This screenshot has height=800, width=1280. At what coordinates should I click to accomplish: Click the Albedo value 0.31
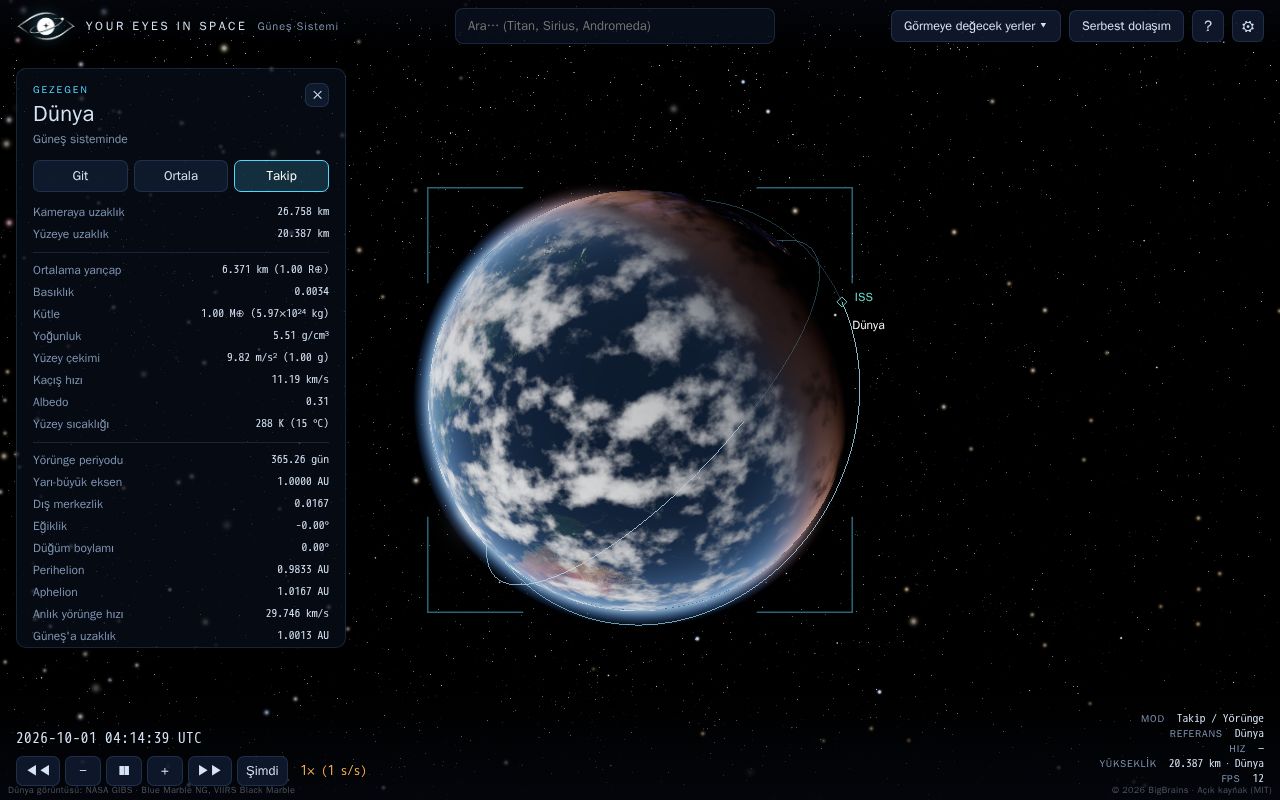(x=317, y=402)
